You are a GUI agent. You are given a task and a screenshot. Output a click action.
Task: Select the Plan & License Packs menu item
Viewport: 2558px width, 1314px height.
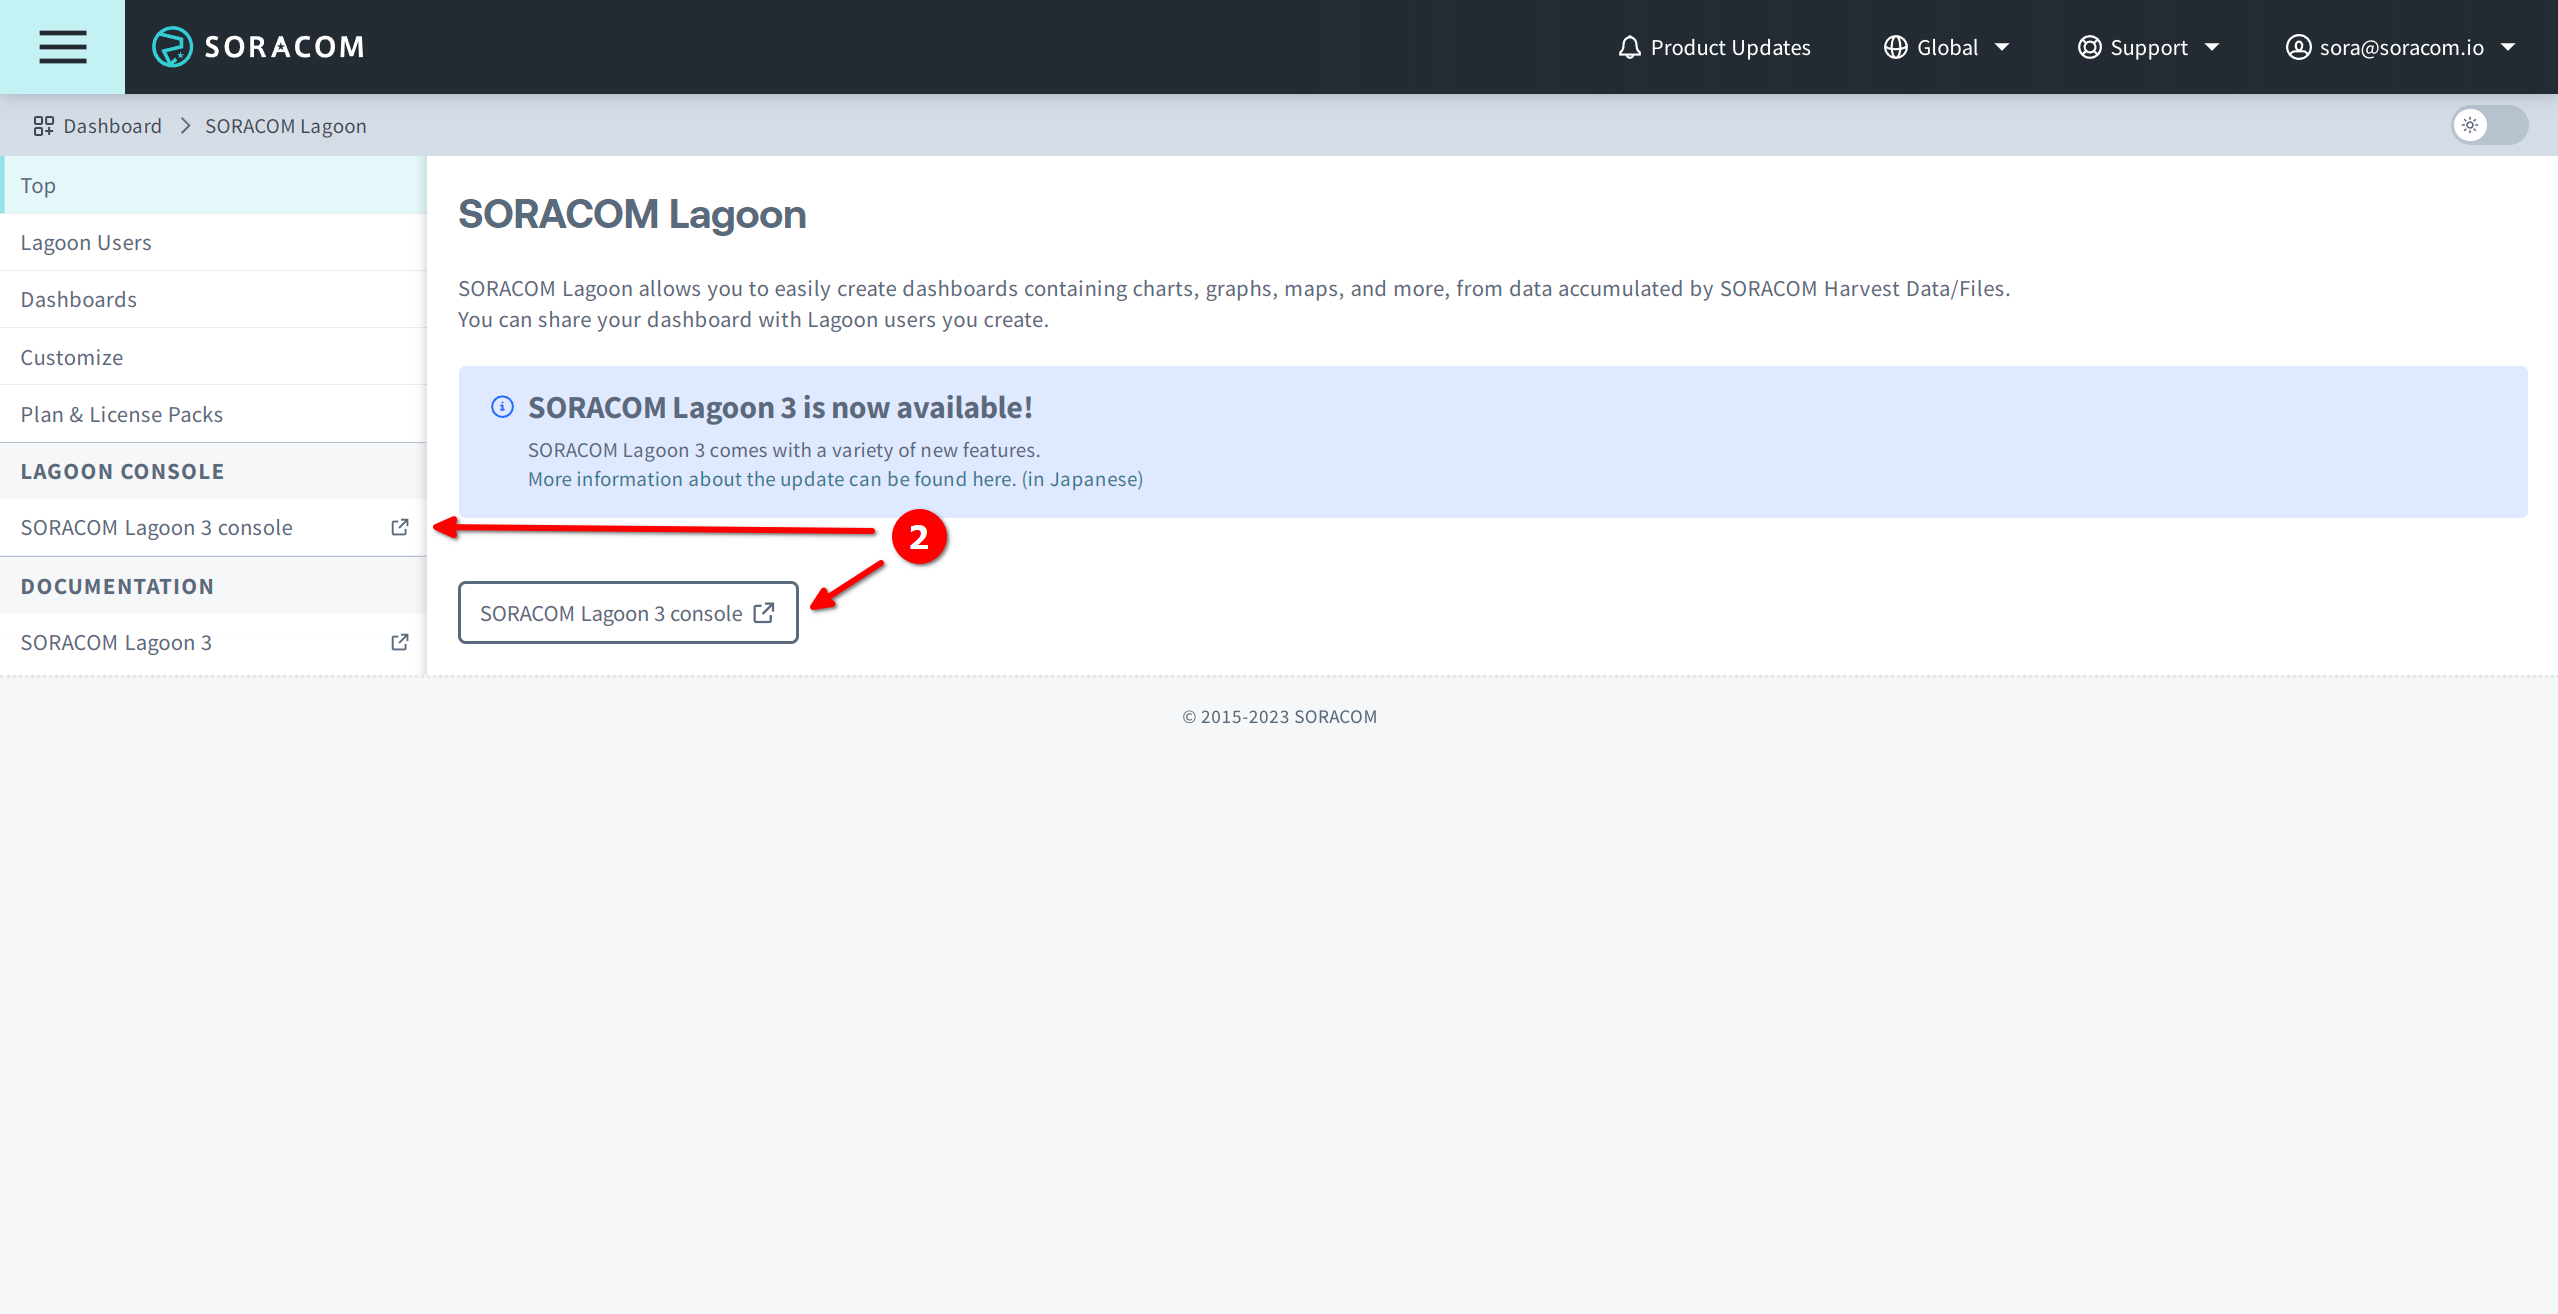tap(121, 412)
